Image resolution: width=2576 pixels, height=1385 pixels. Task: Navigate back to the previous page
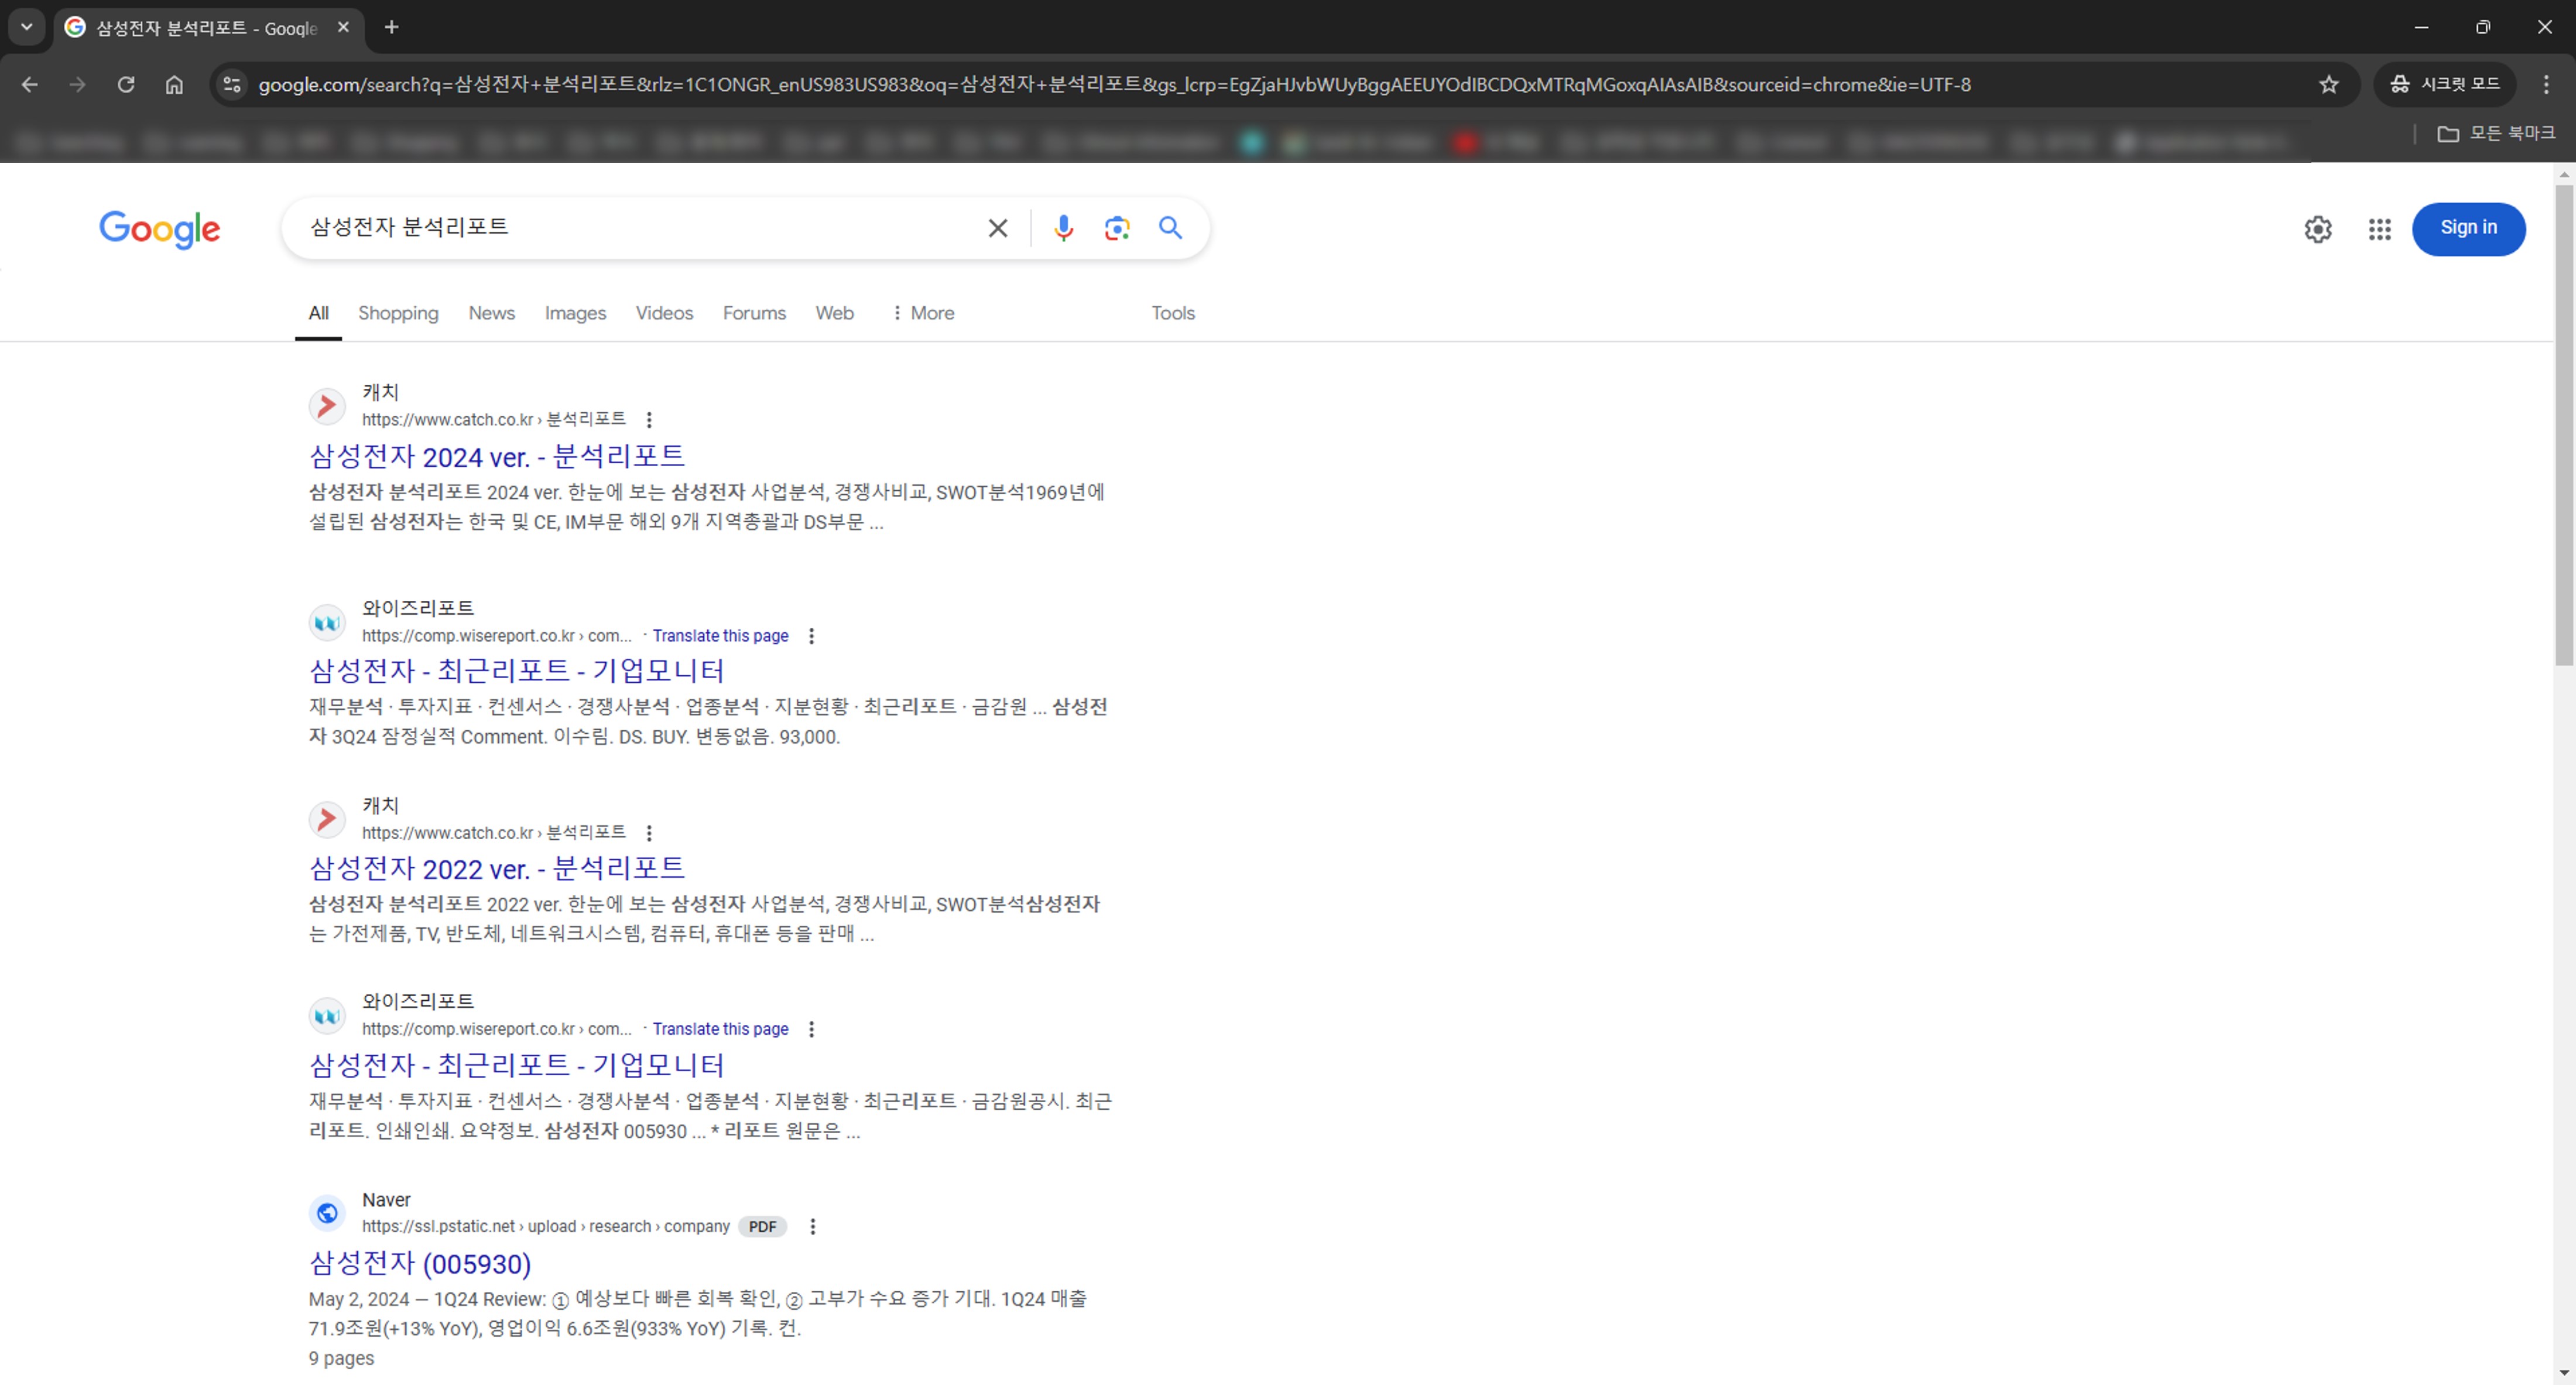click(x=29, y=85)
